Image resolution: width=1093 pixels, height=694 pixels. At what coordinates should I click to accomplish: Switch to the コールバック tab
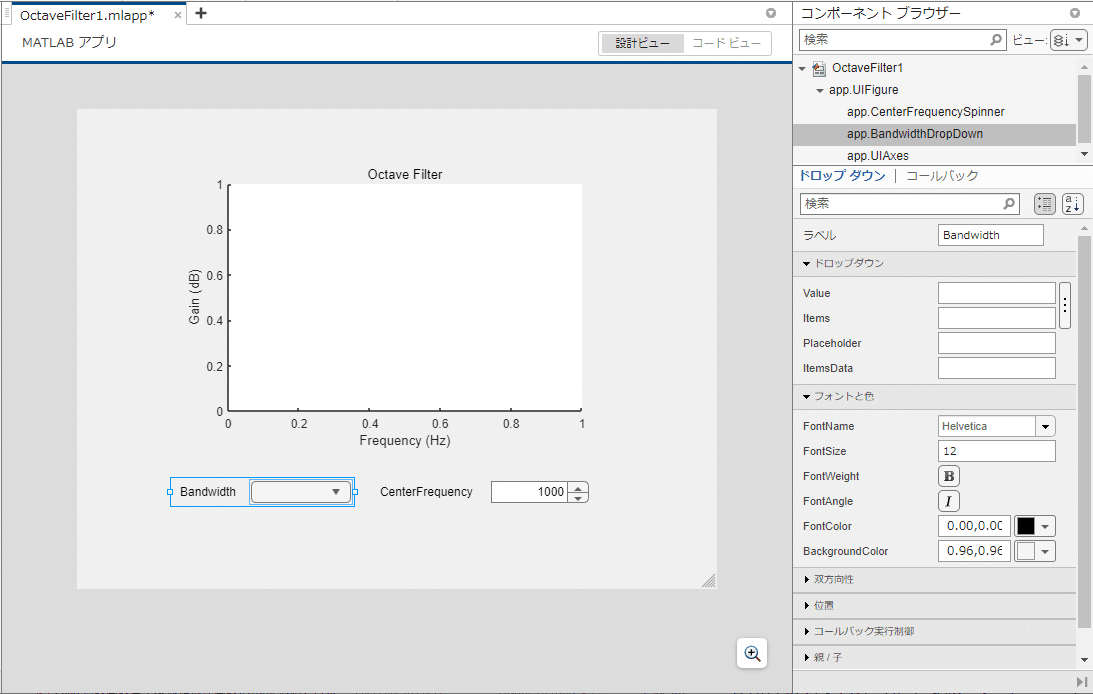pyautogui.click(x=942, y=176)
